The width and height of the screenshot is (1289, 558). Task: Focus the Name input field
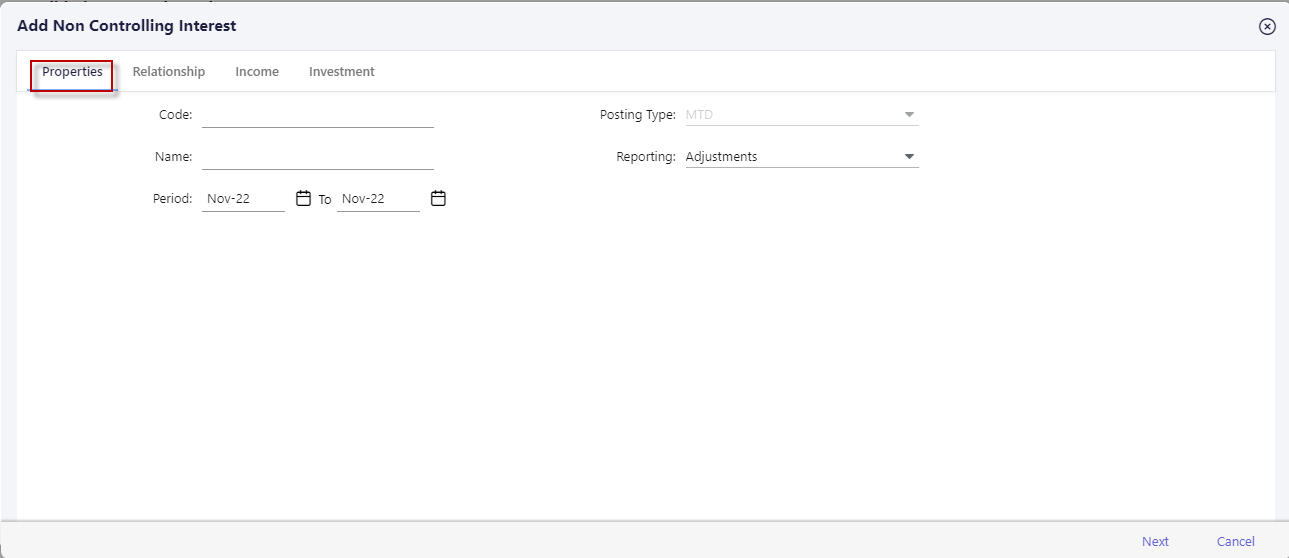coord(317,157)
